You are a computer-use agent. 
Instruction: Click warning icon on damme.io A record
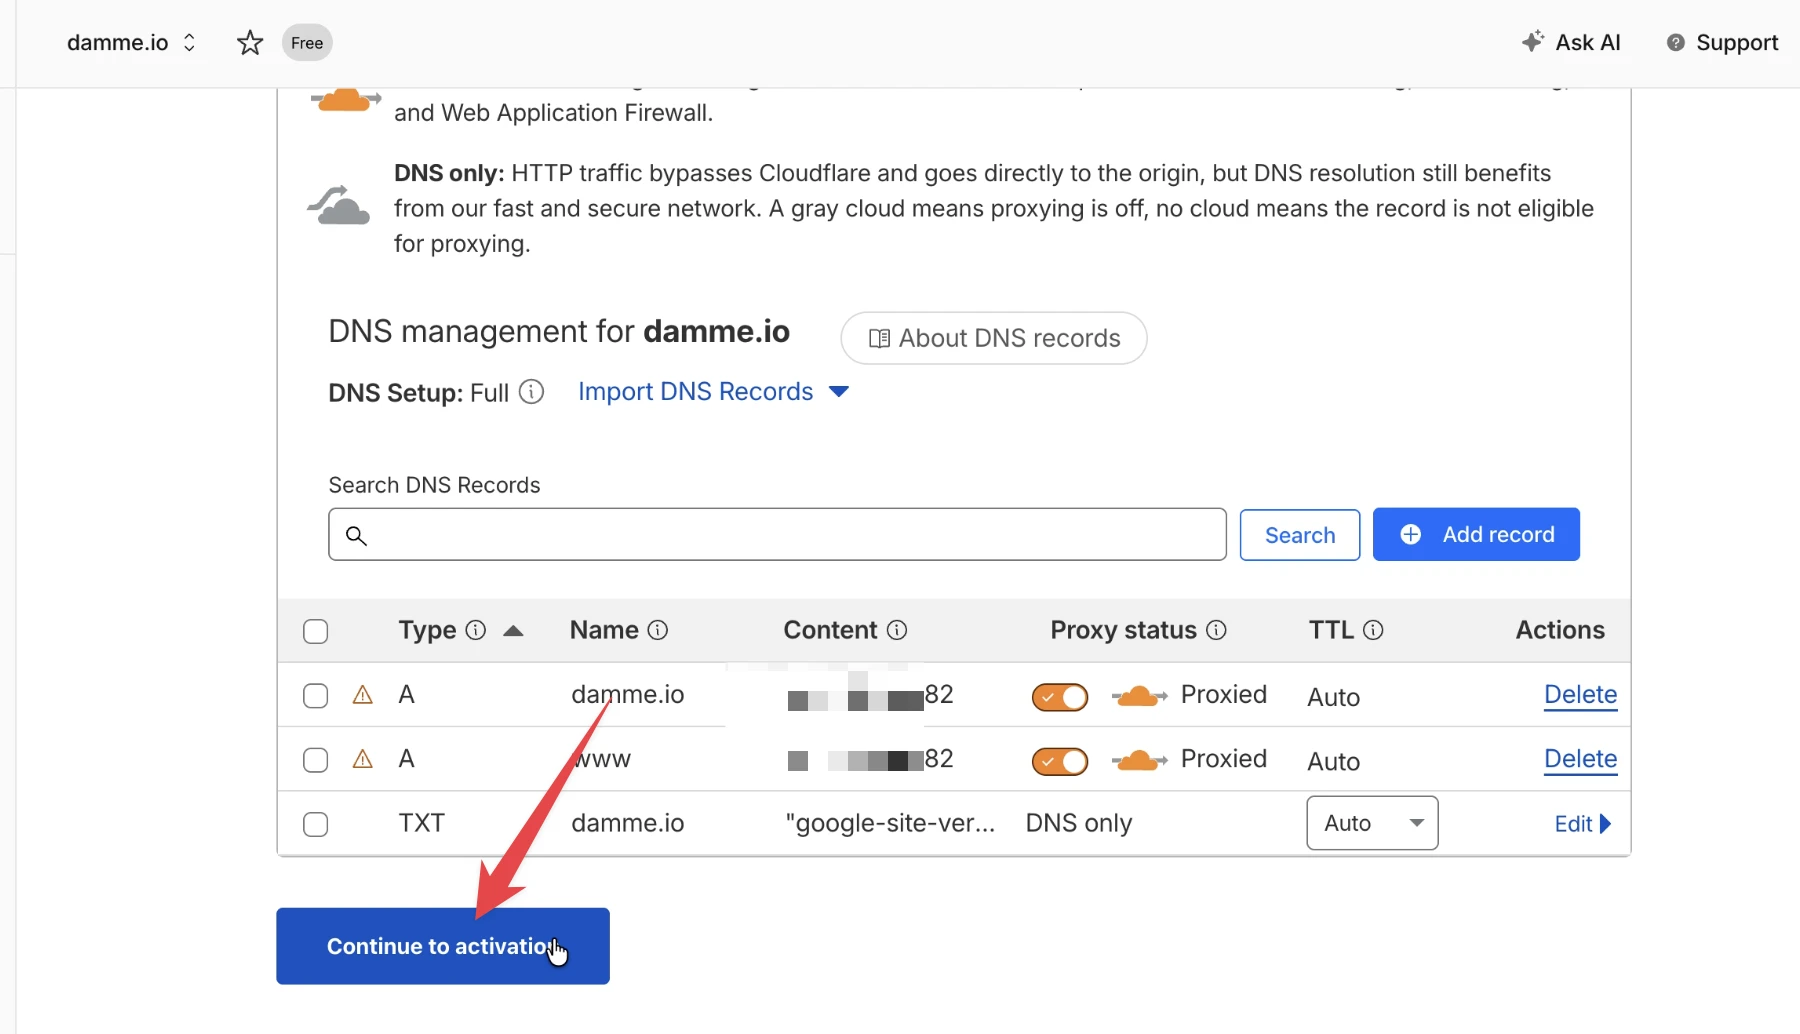tap(363, 695)
